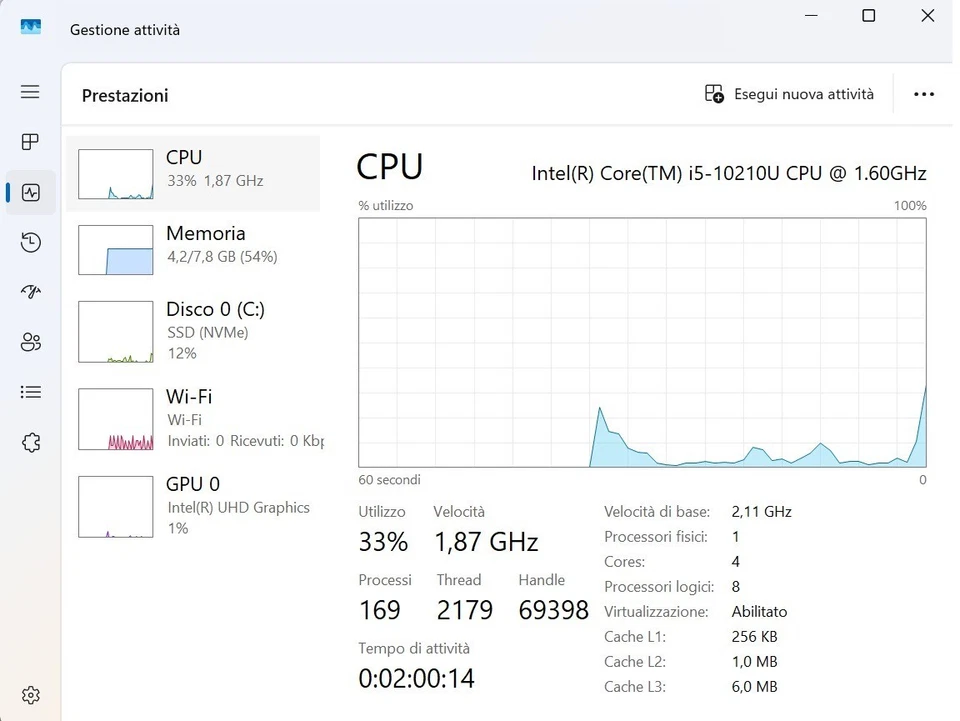Open the Users page icon

[x=31, y=342]
